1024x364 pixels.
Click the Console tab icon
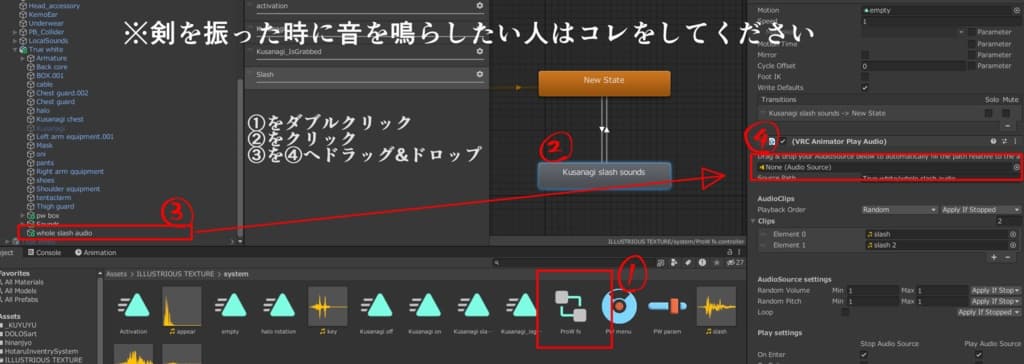(31, 252)
